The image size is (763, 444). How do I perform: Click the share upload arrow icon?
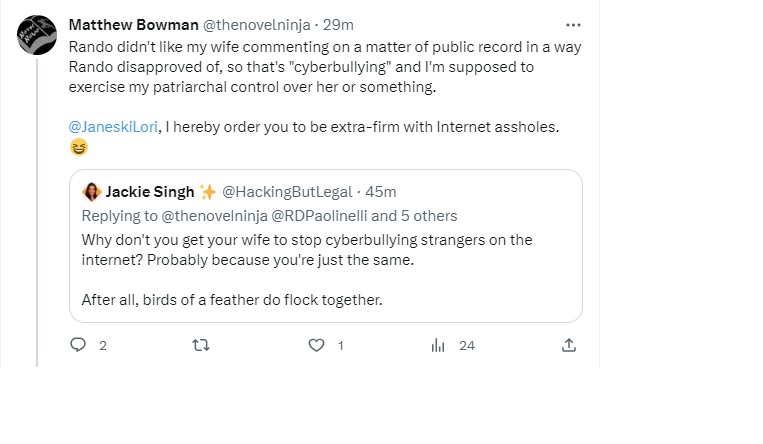568,345
